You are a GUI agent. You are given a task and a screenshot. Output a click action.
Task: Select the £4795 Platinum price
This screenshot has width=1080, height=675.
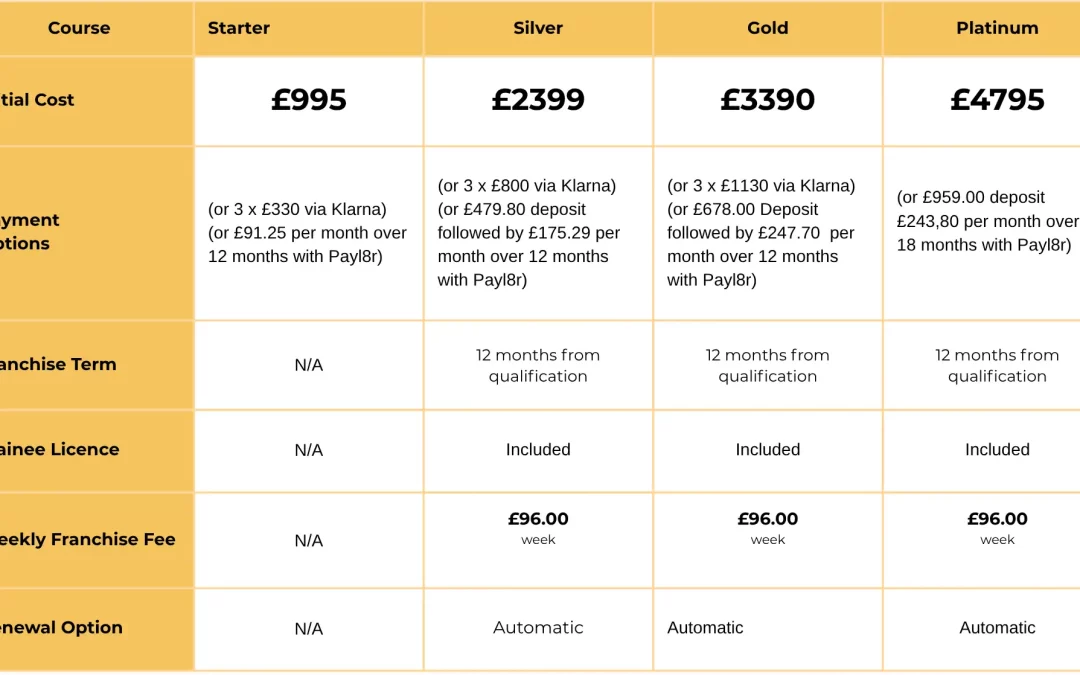coord(997,100)
